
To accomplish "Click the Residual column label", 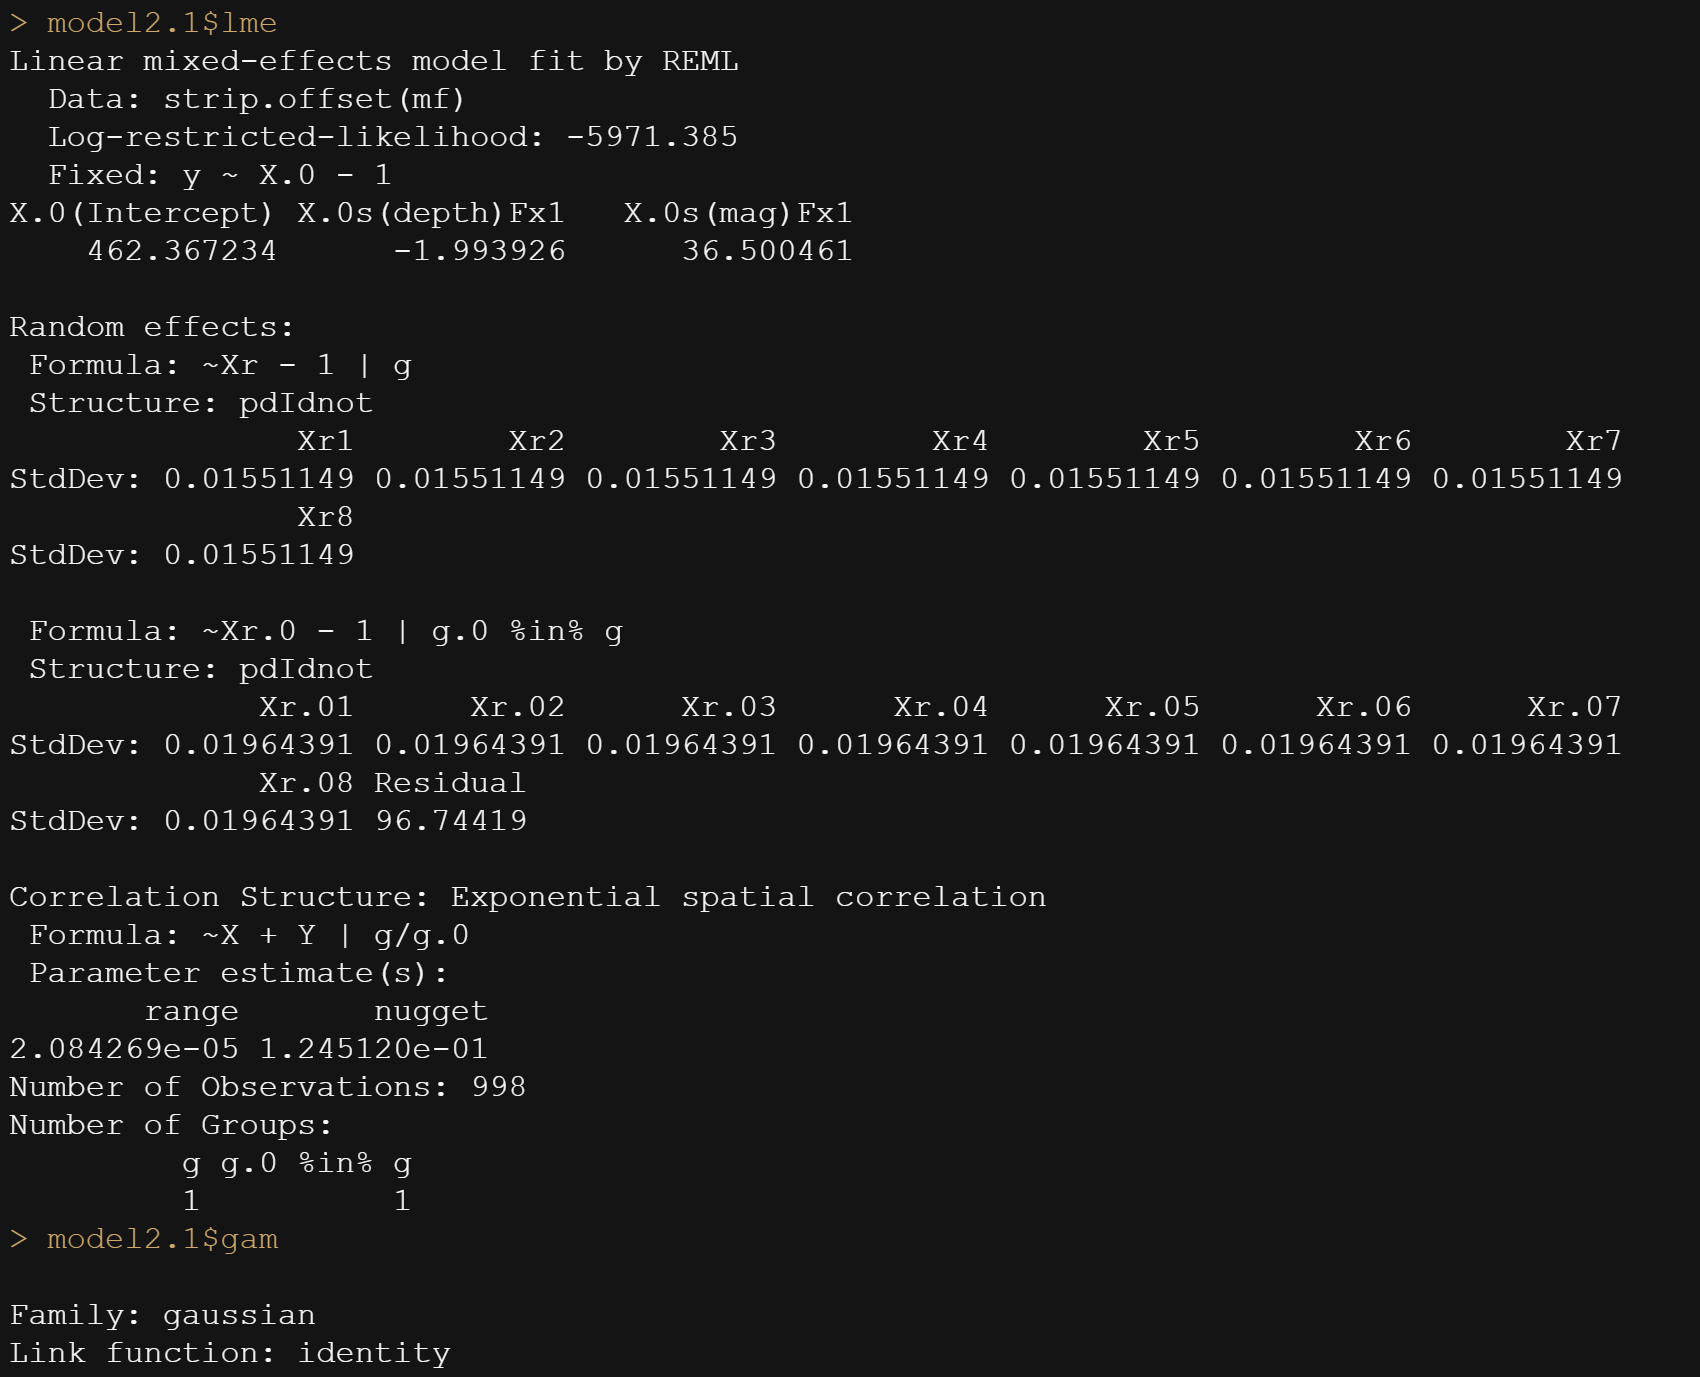I will pos(450,783).
